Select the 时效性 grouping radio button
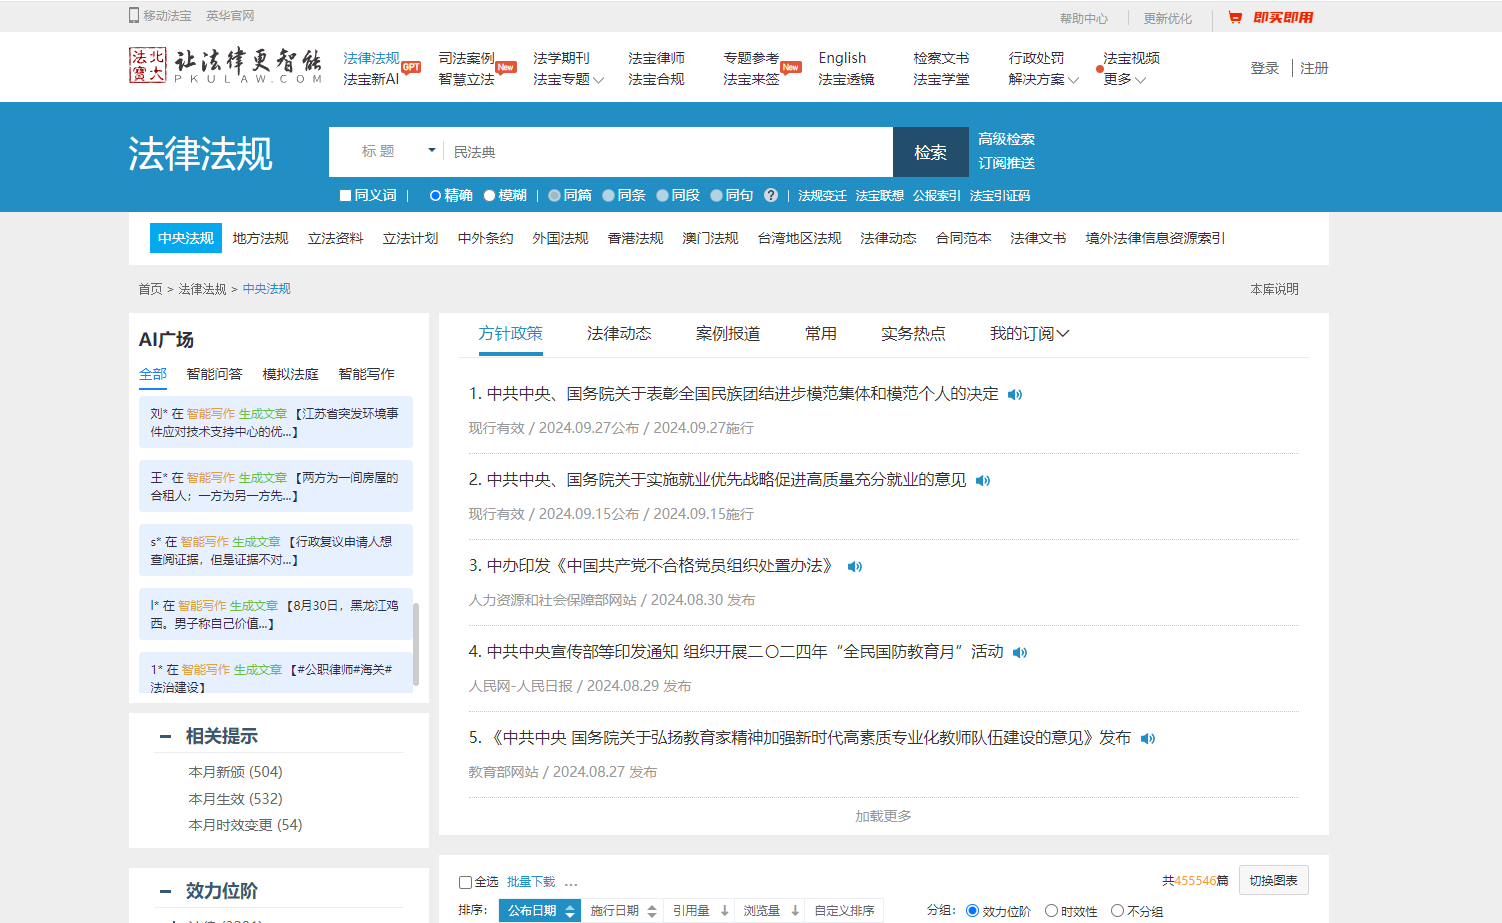 tap(1051, 911)
